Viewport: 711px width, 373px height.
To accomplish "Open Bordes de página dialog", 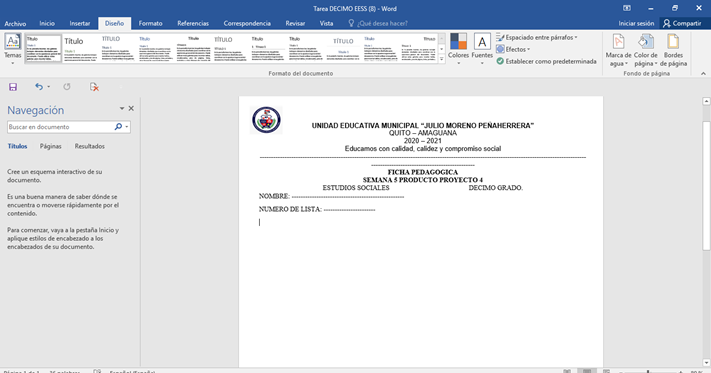I will (x=673, y=50).
